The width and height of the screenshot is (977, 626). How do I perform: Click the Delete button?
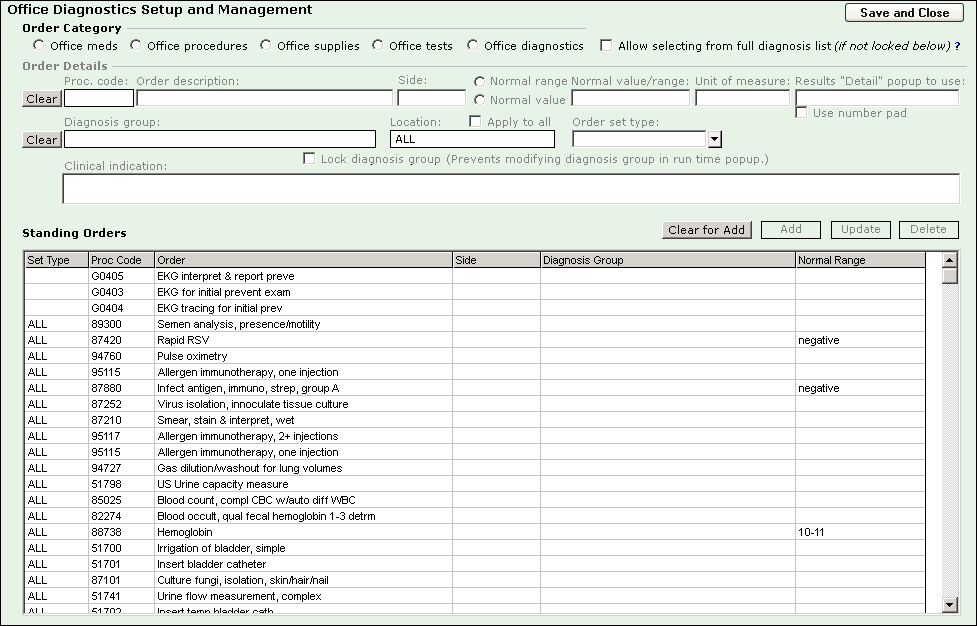click(928, 230)
